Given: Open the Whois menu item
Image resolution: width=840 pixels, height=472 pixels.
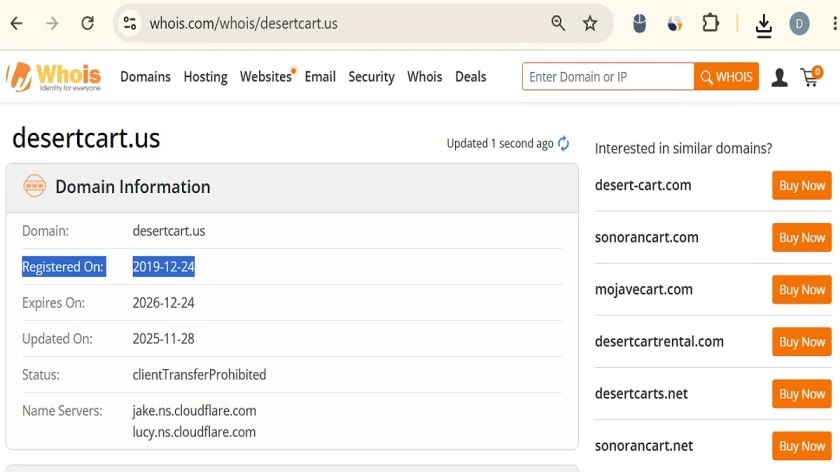Looking at the screenshot, I should click(425, 77).
